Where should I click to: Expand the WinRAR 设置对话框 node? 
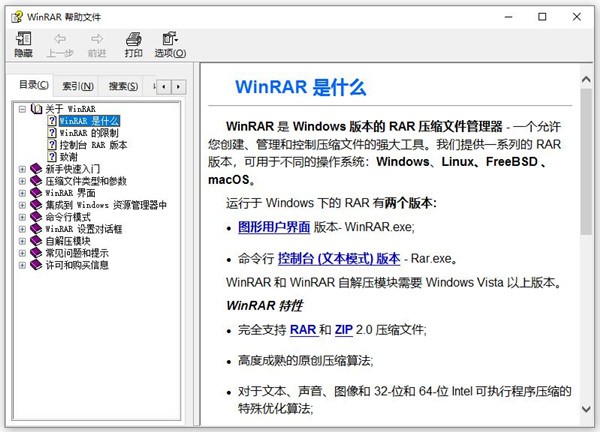click(x=22, y=229)
